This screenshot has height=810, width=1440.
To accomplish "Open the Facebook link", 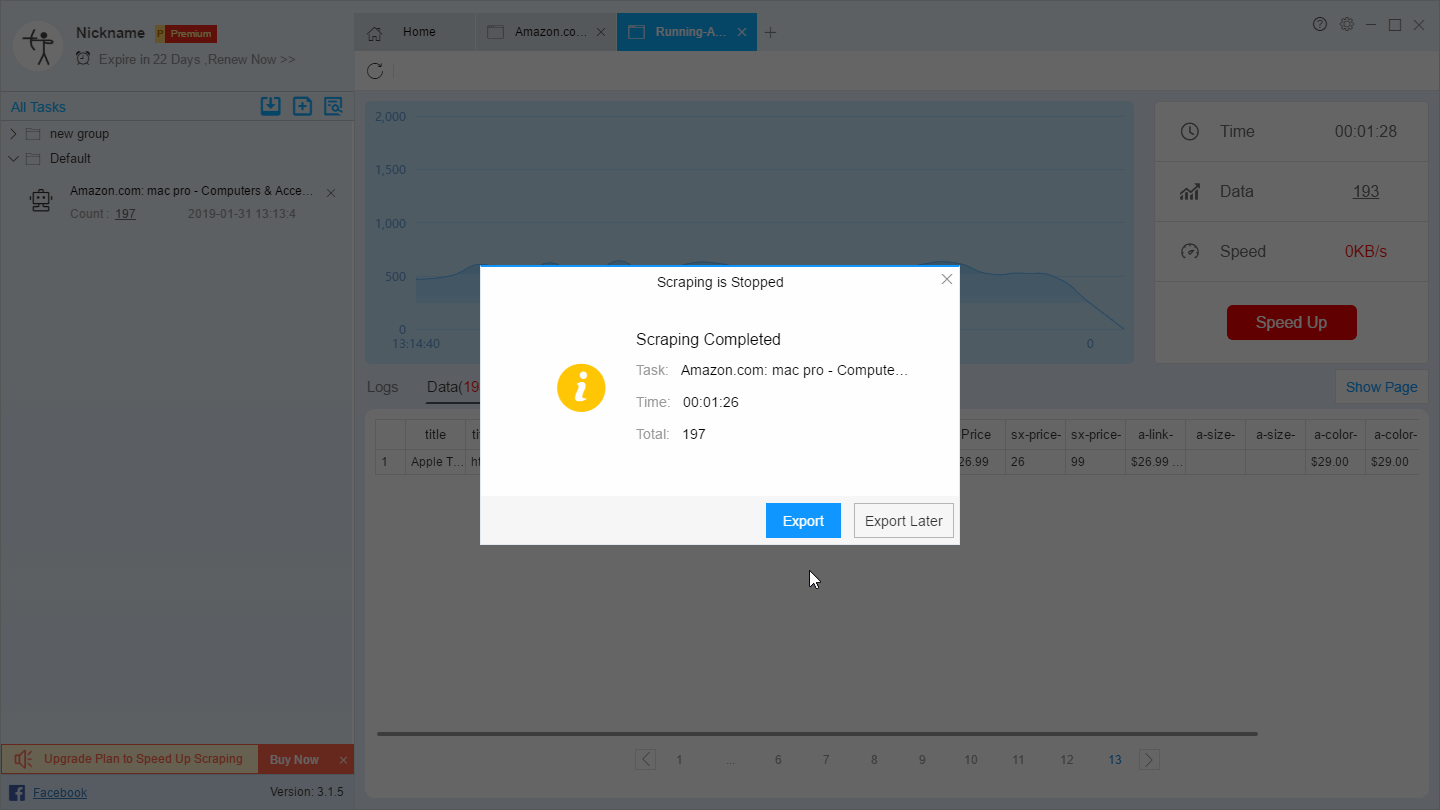I will pyautogui.click(x=60, y=793).
